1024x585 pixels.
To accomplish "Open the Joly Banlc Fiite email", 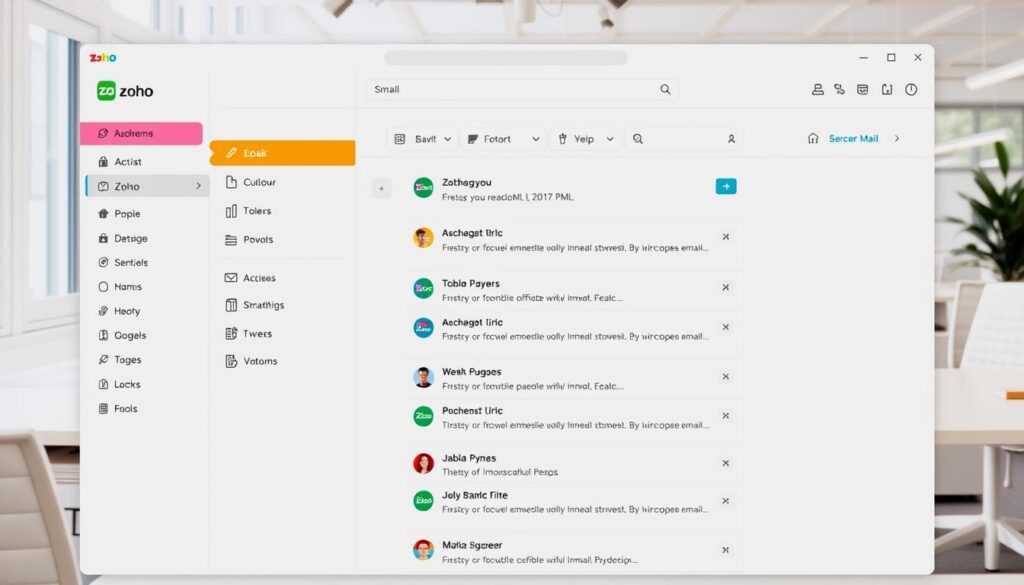I will click(x=575, y=501).
